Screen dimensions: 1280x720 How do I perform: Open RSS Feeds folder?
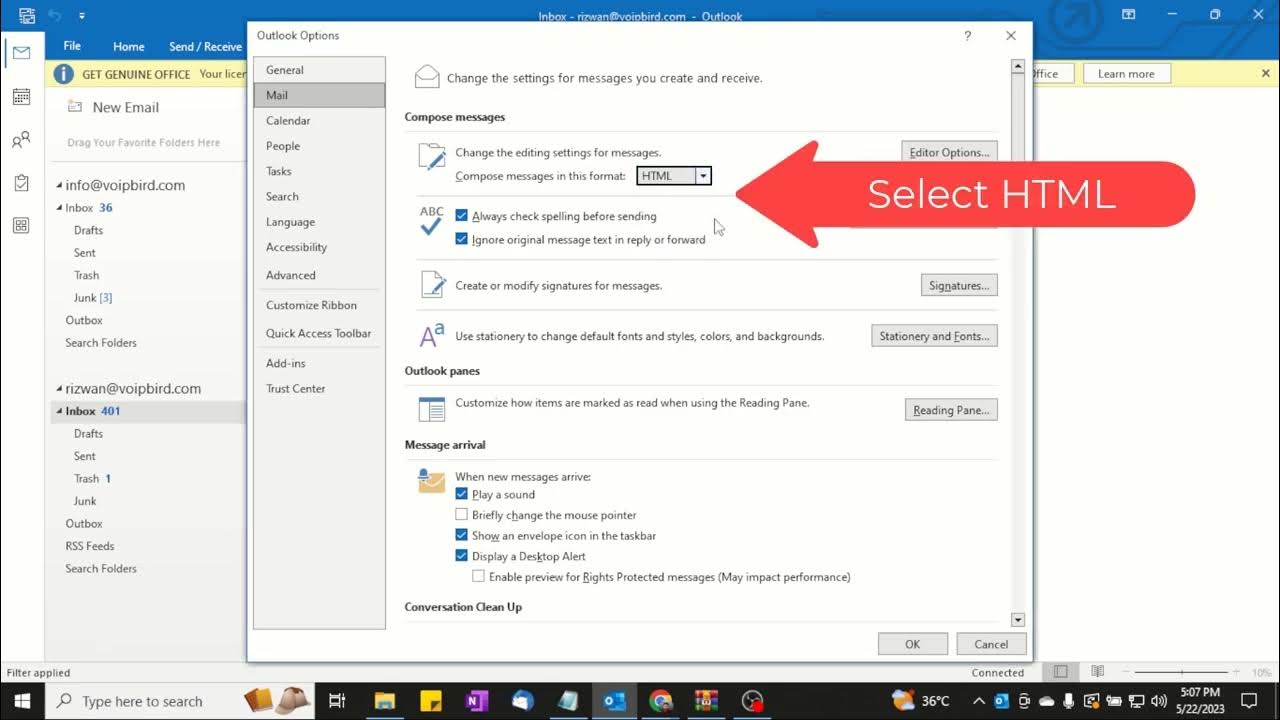(89, 546)
